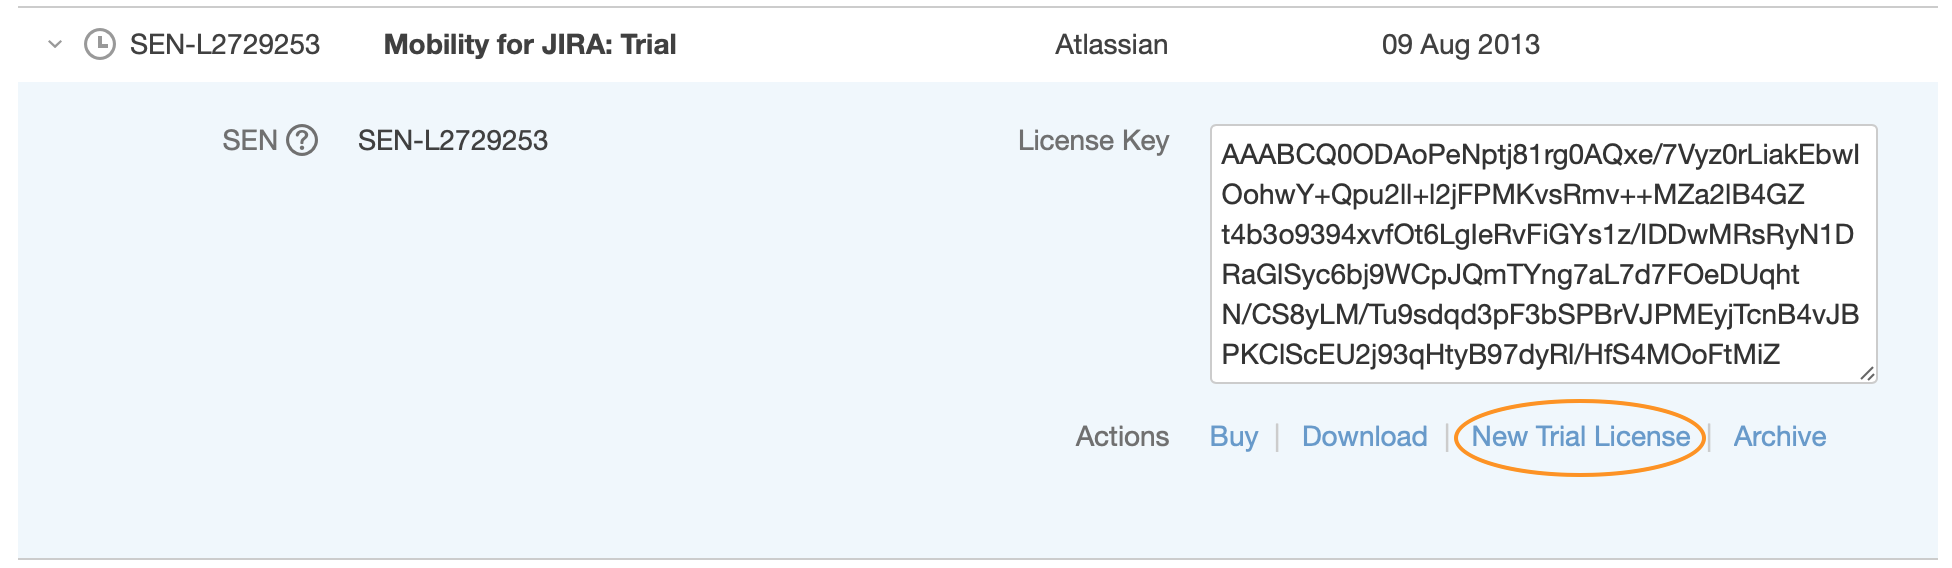
Task: Click the license key line starting RaGlSyc6
Action: (1510, 274)
